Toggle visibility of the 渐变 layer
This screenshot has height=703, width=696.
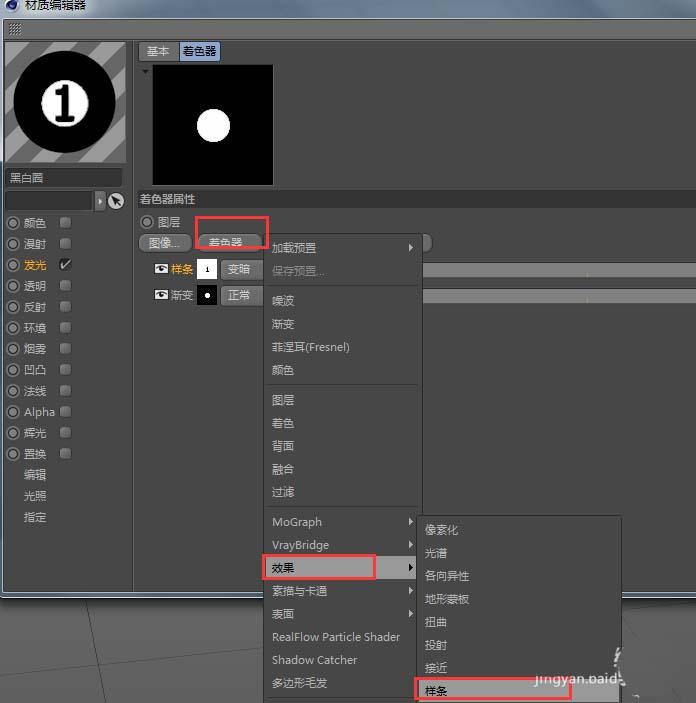[161, 296]
